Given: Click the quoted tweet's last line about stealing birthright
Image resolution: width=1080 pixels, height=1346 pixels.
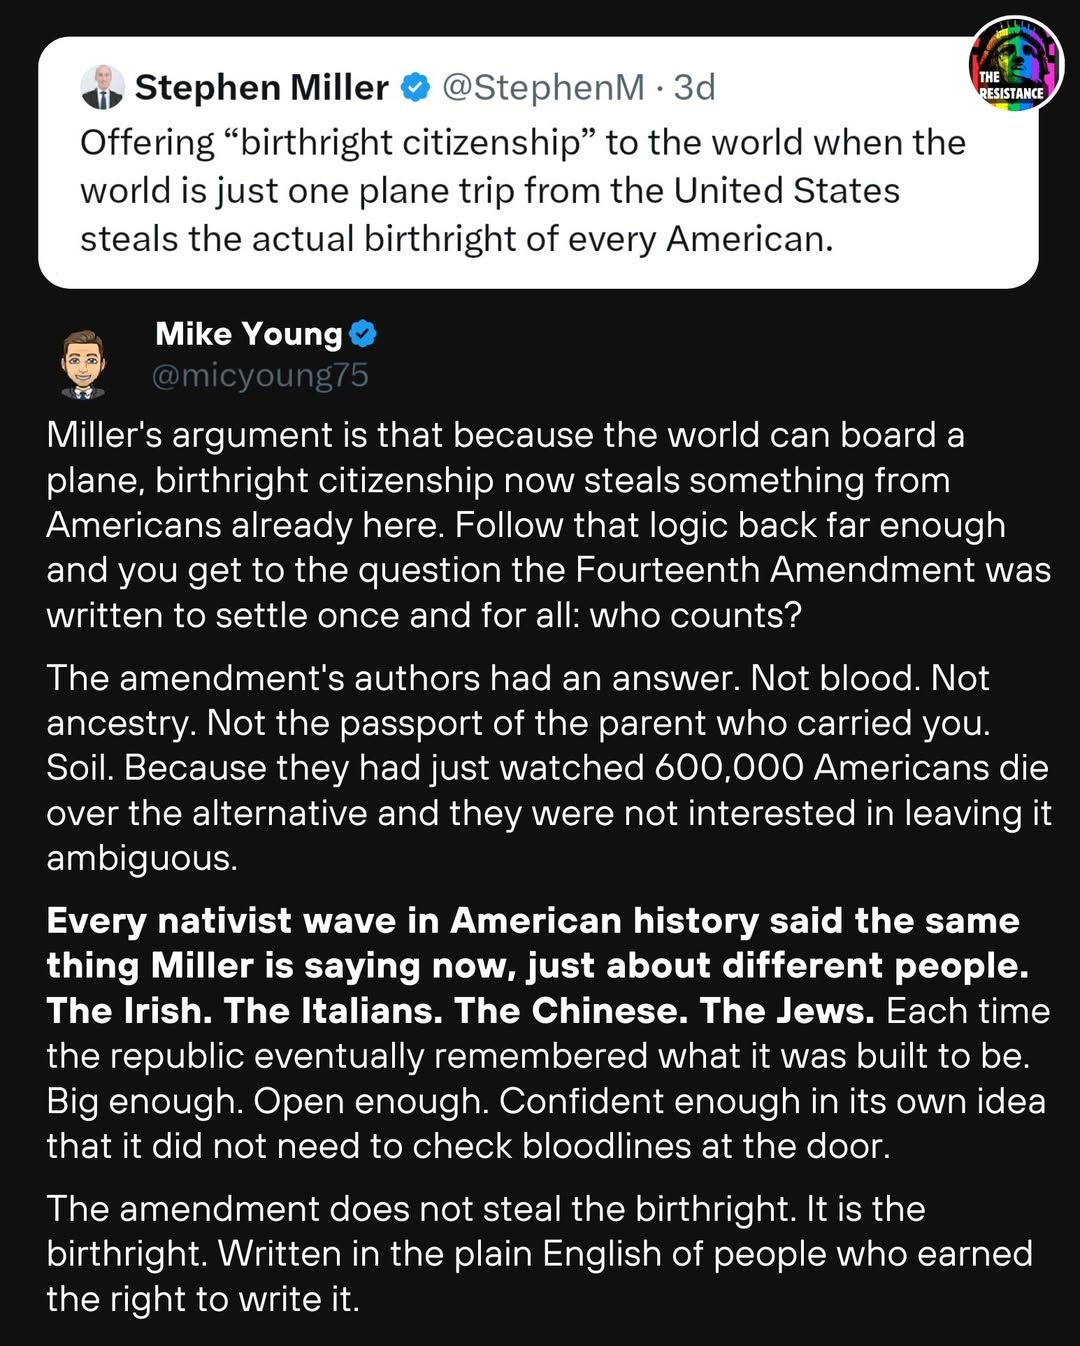Looking at the screenshot, I should [x=456, y=239].
